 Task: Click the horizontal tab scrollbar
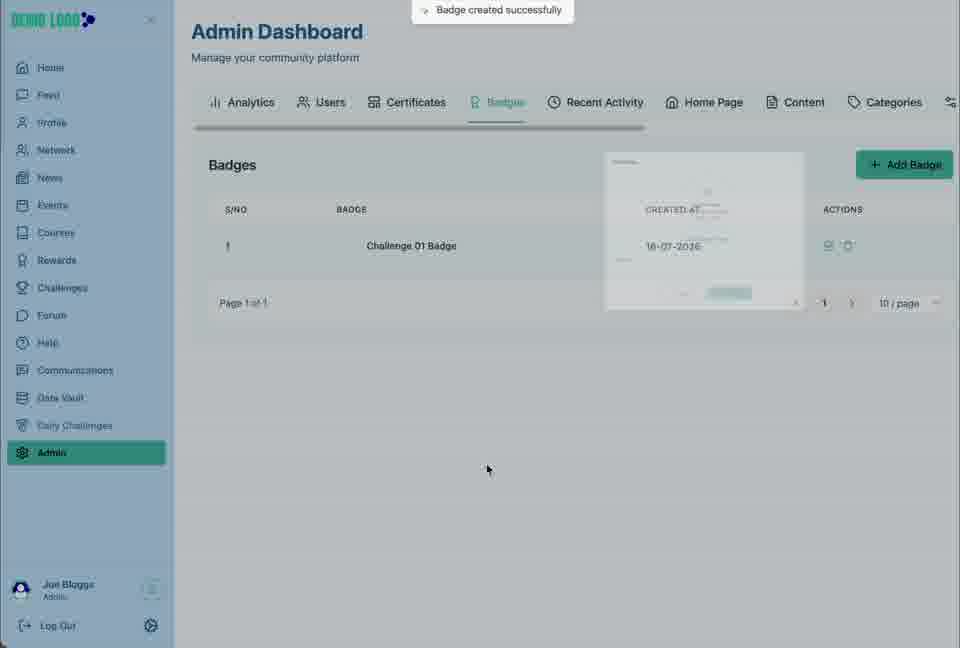[x=419, y=128]
